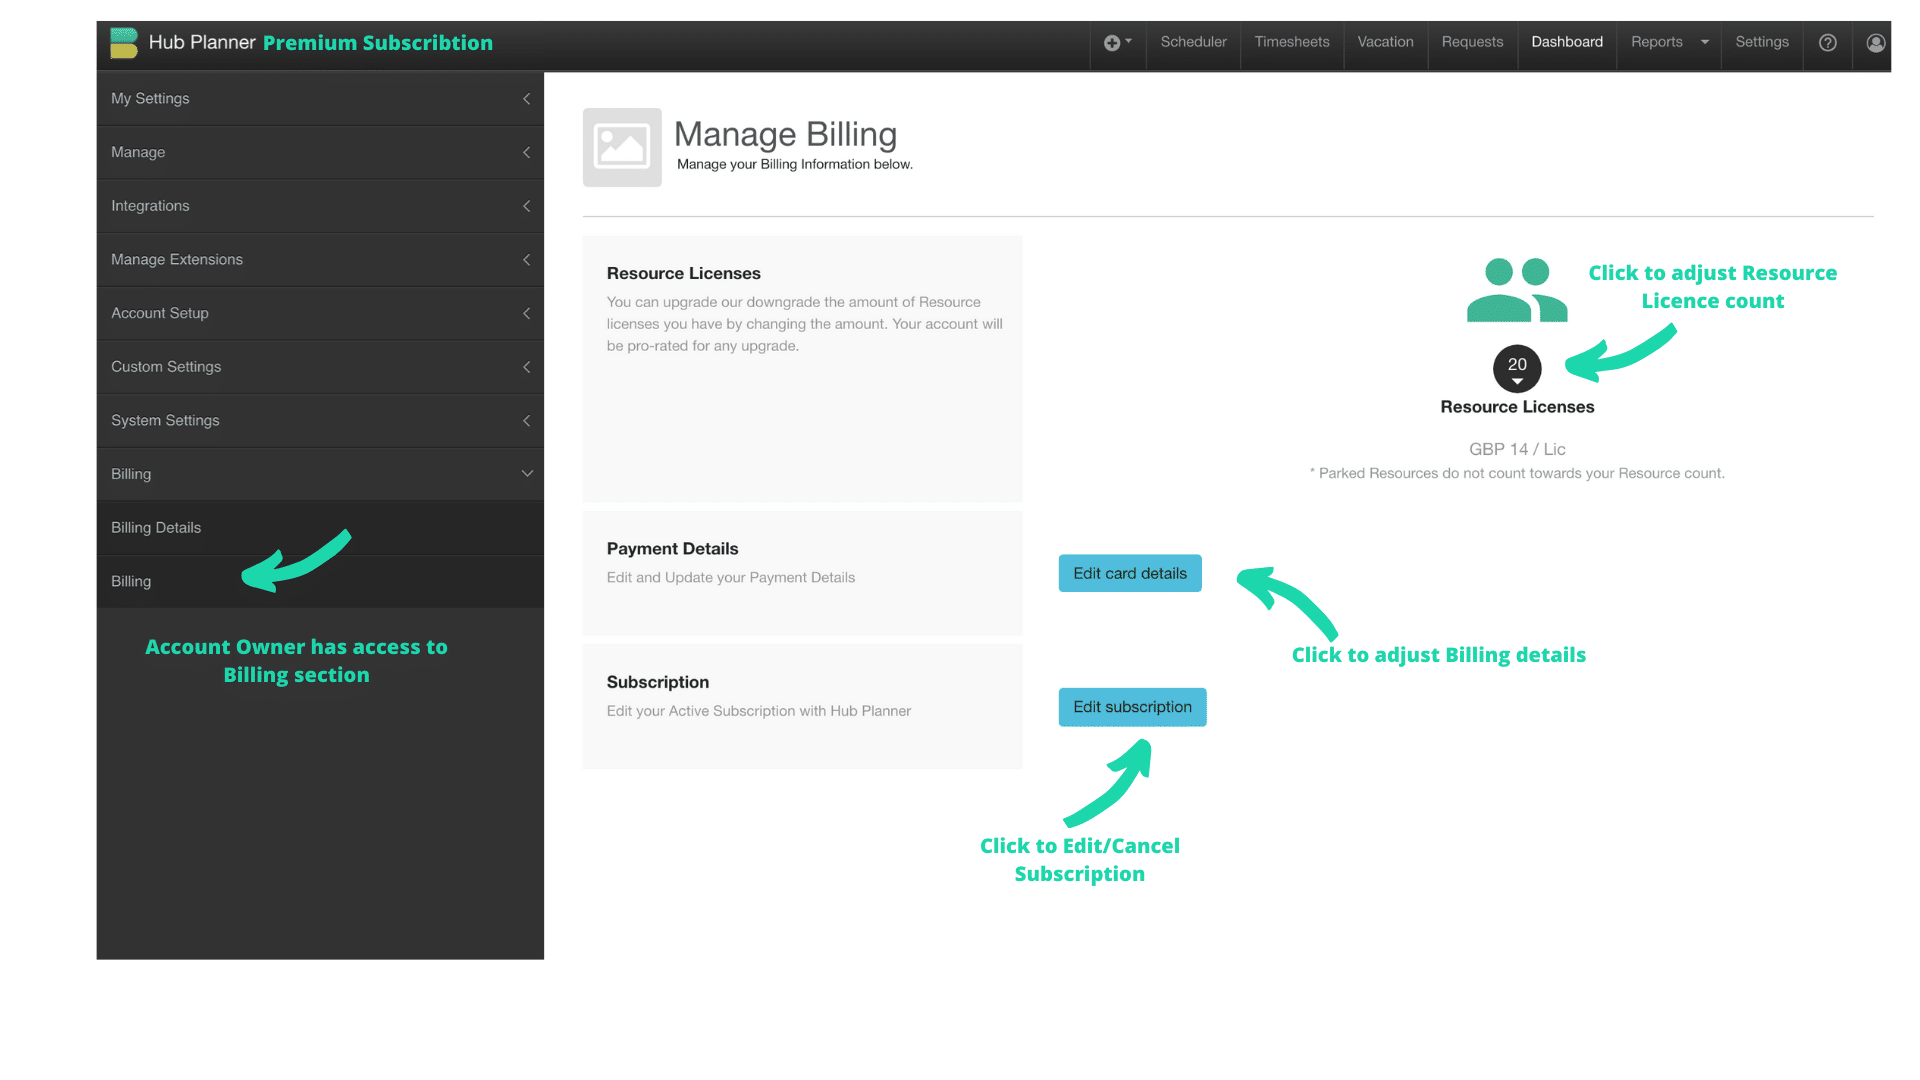This screenshot has height=1080, width=1920.
Task: Switch to the Scheduler tab
Action: click(1192, 42)
